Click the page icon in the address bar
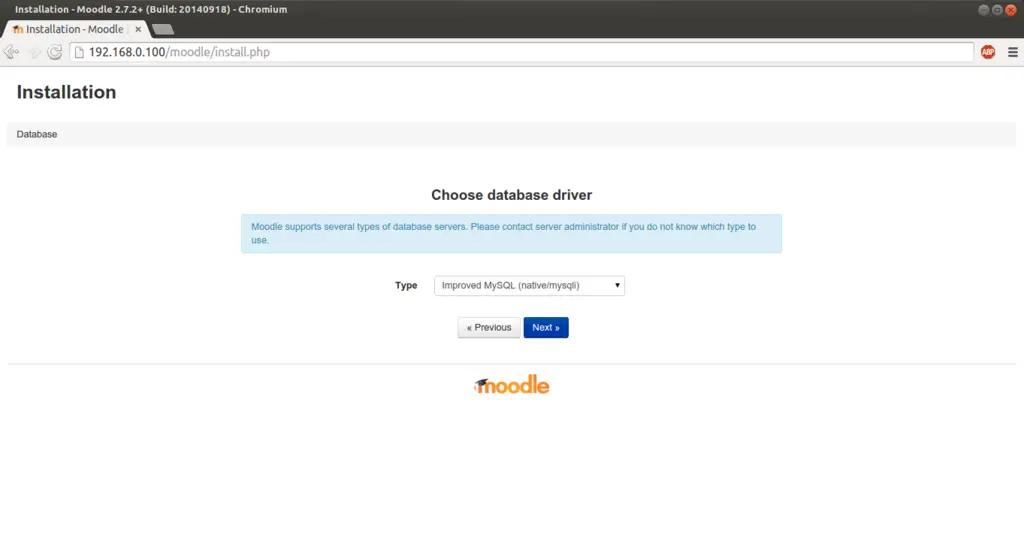The image size is (1024, 535). tap(80, 52)
